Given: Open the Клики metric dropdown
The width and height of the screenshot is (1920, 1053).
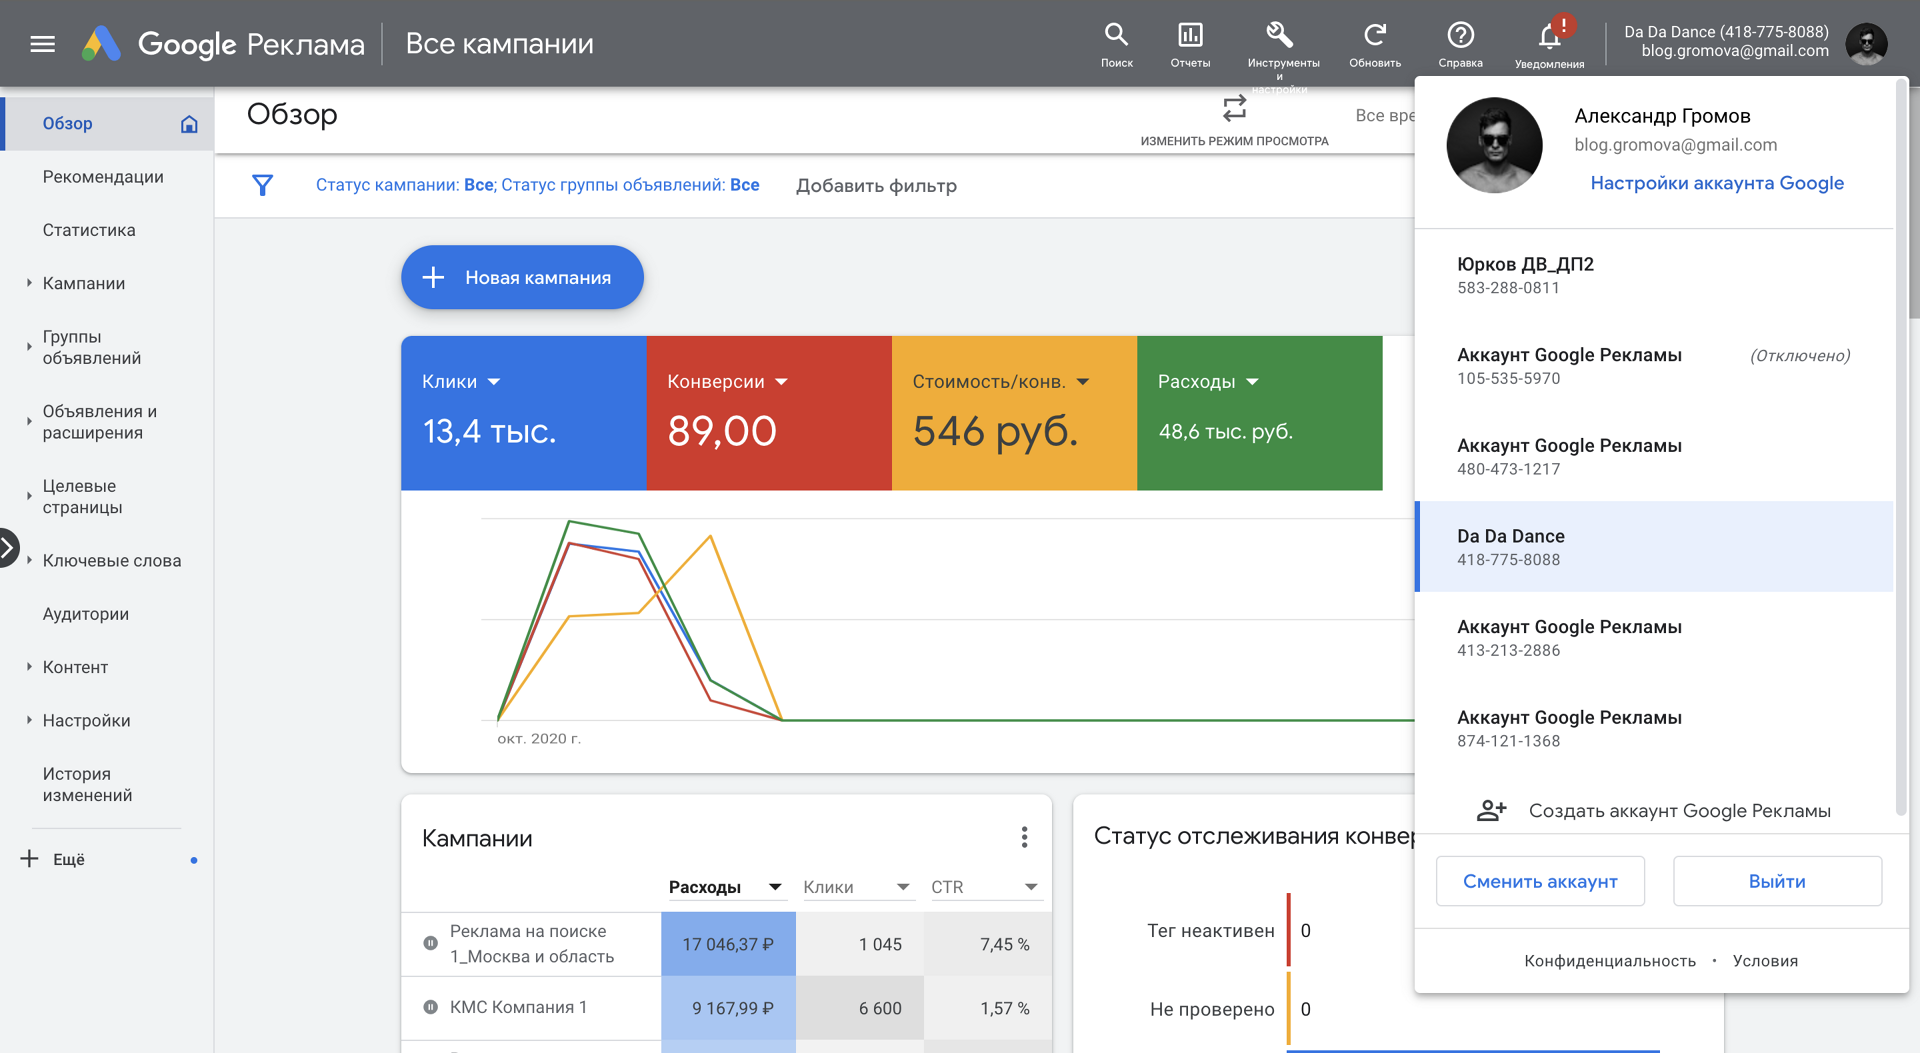Looking at the screenshot, I should (494, 382).
